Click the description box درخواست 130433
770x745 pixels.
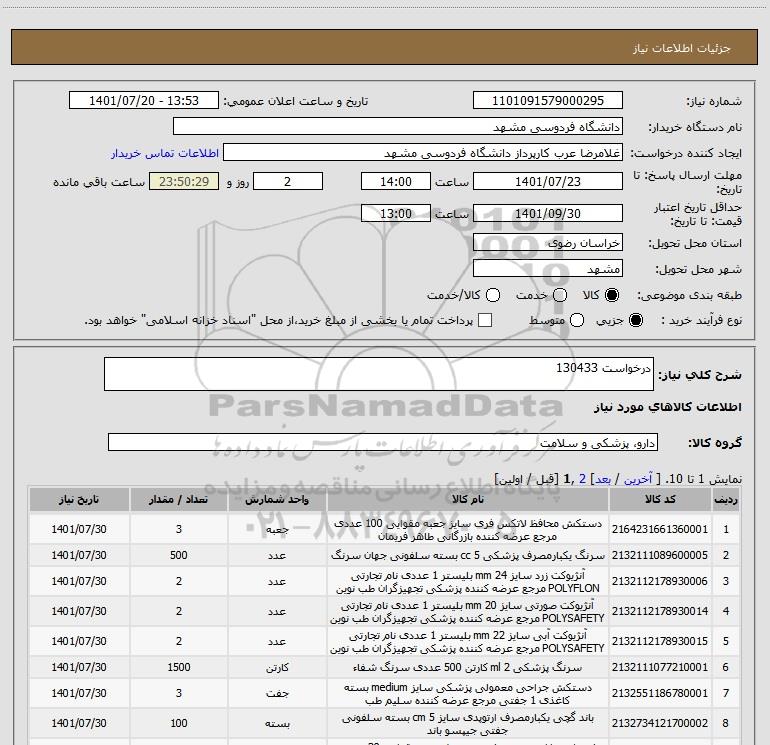pyautogui.click(x=379, y=374)
